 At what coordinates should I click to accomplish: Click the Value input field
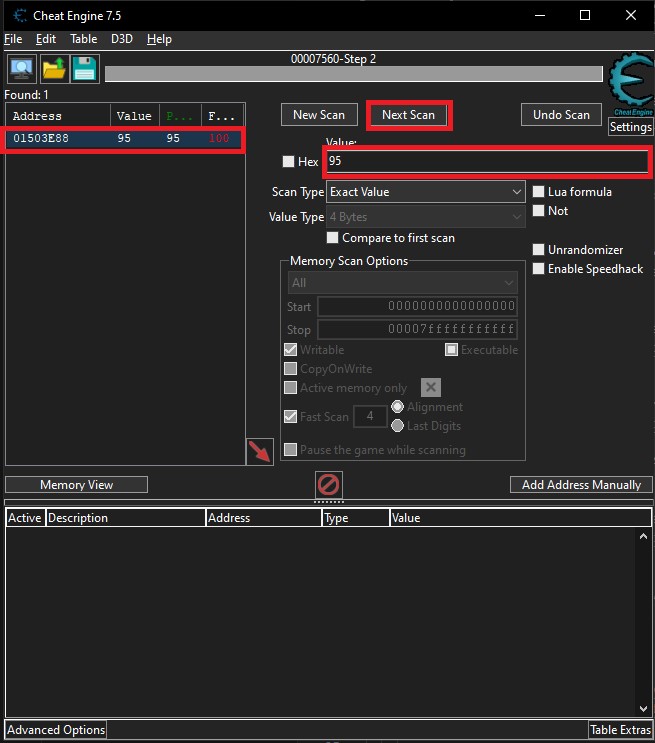point(486,162)
